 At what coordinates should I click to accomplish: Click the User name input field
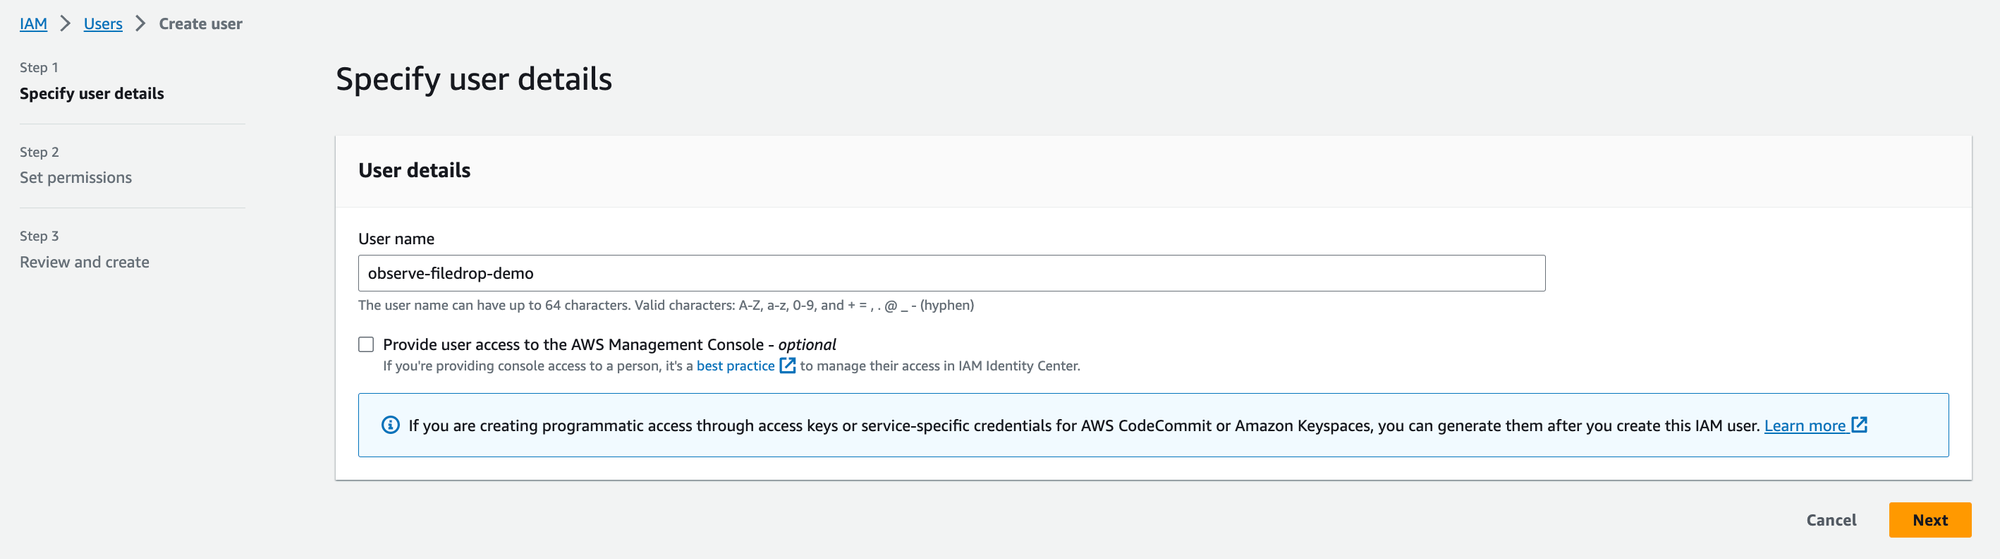pyautogui.click(x=951, y=273)
